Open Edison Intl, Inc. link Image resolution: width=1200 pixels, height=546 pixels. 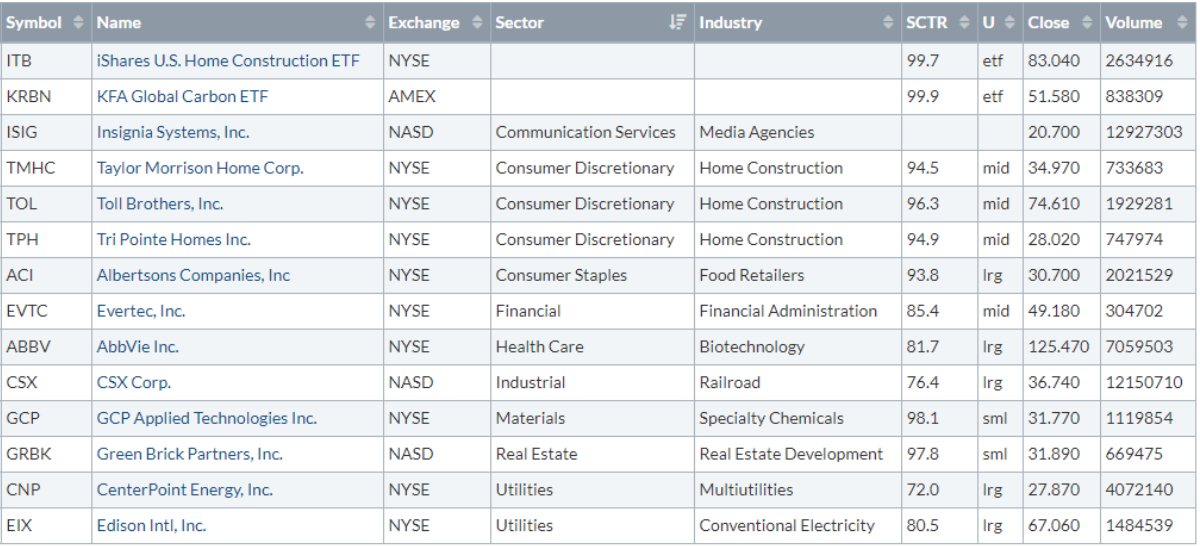coord(151,526)
